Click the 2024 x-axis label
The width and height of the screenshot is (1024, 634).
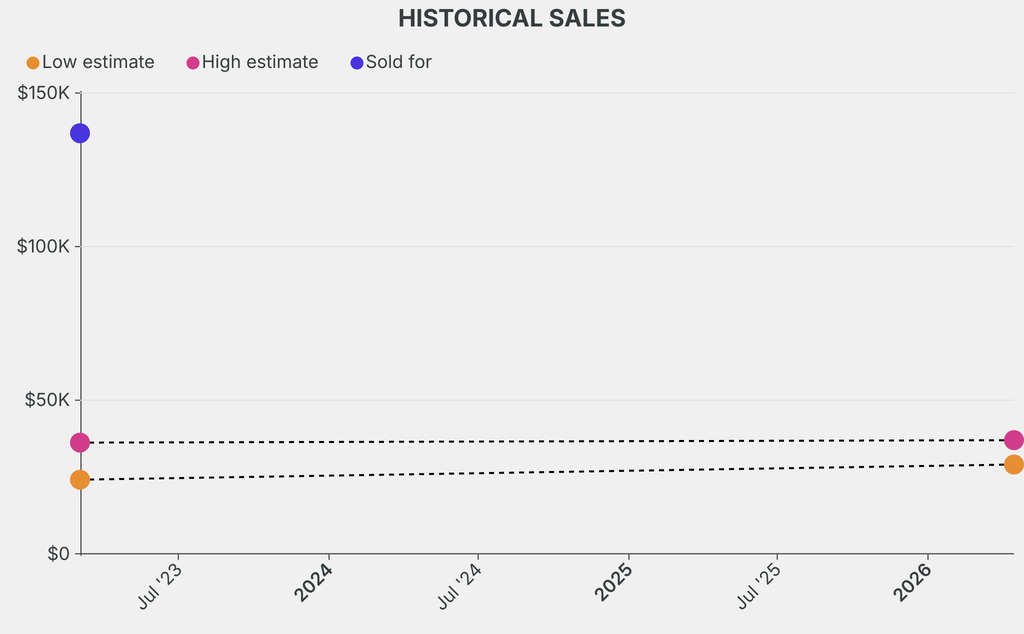314,582
